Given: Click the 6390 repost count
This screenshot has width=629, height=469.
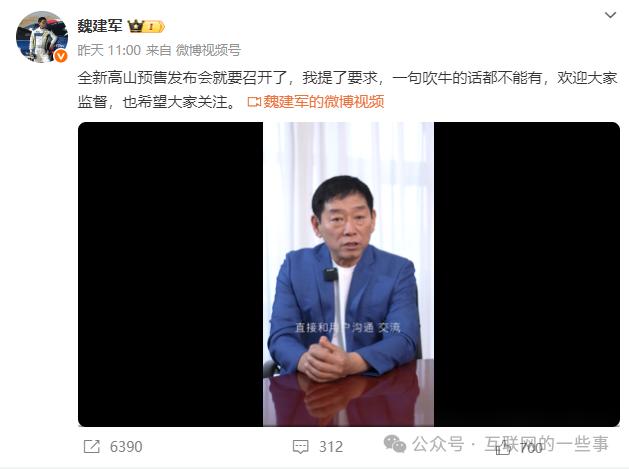Looking at the screenshot, I should point(126,447).
